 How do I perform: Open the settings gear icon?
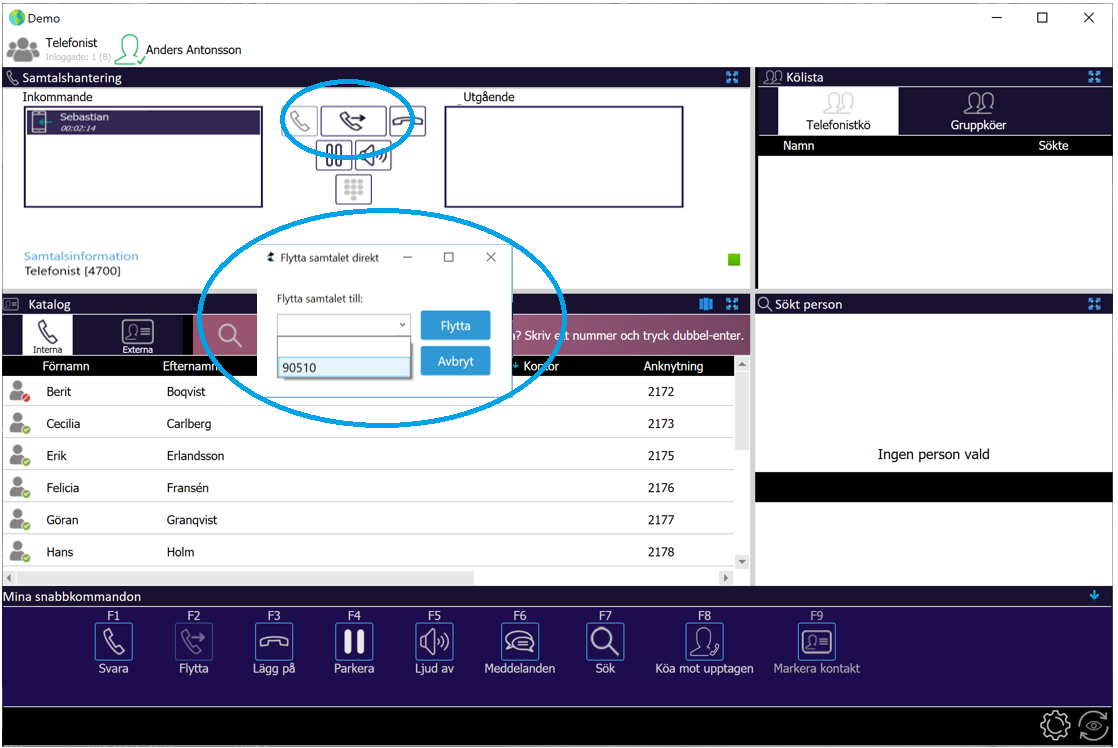coord(1055,726)
